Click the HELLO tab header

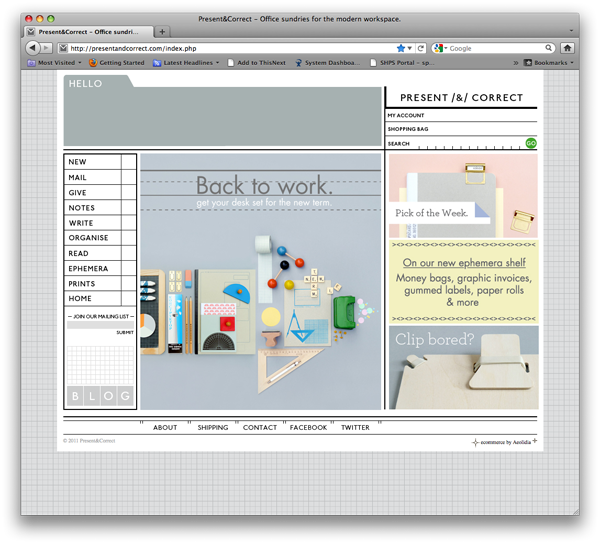click(85, 83)
